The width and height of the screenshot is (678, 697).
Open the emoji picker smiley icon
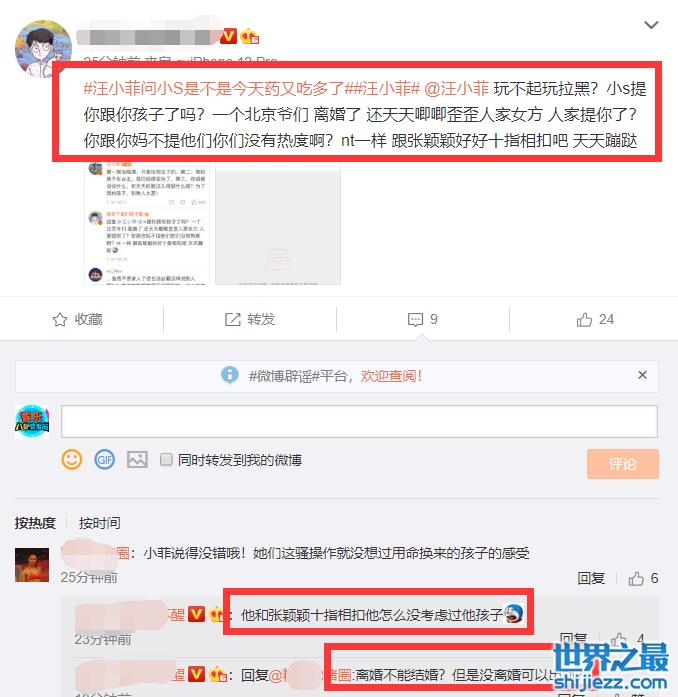click(x=72, y=459)
